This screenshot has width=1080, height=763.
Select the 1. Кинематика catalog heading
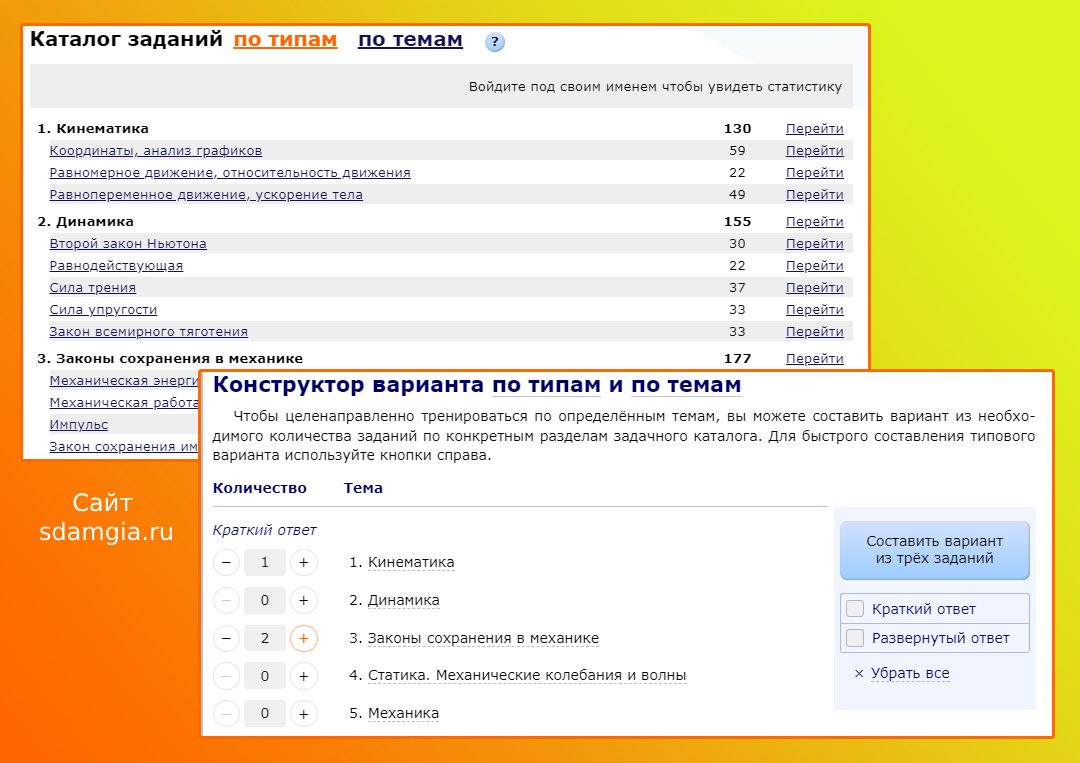pos(93,129)
